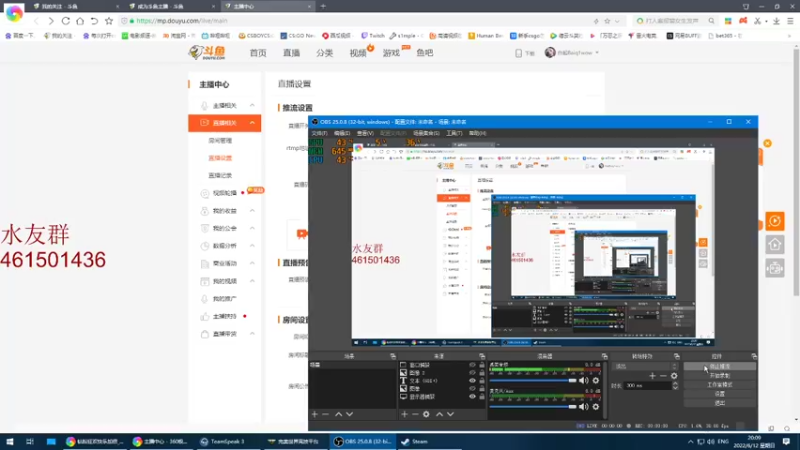Toggle visibility of the text source
The width and height of the screenshot is (800, 450).
472,381
